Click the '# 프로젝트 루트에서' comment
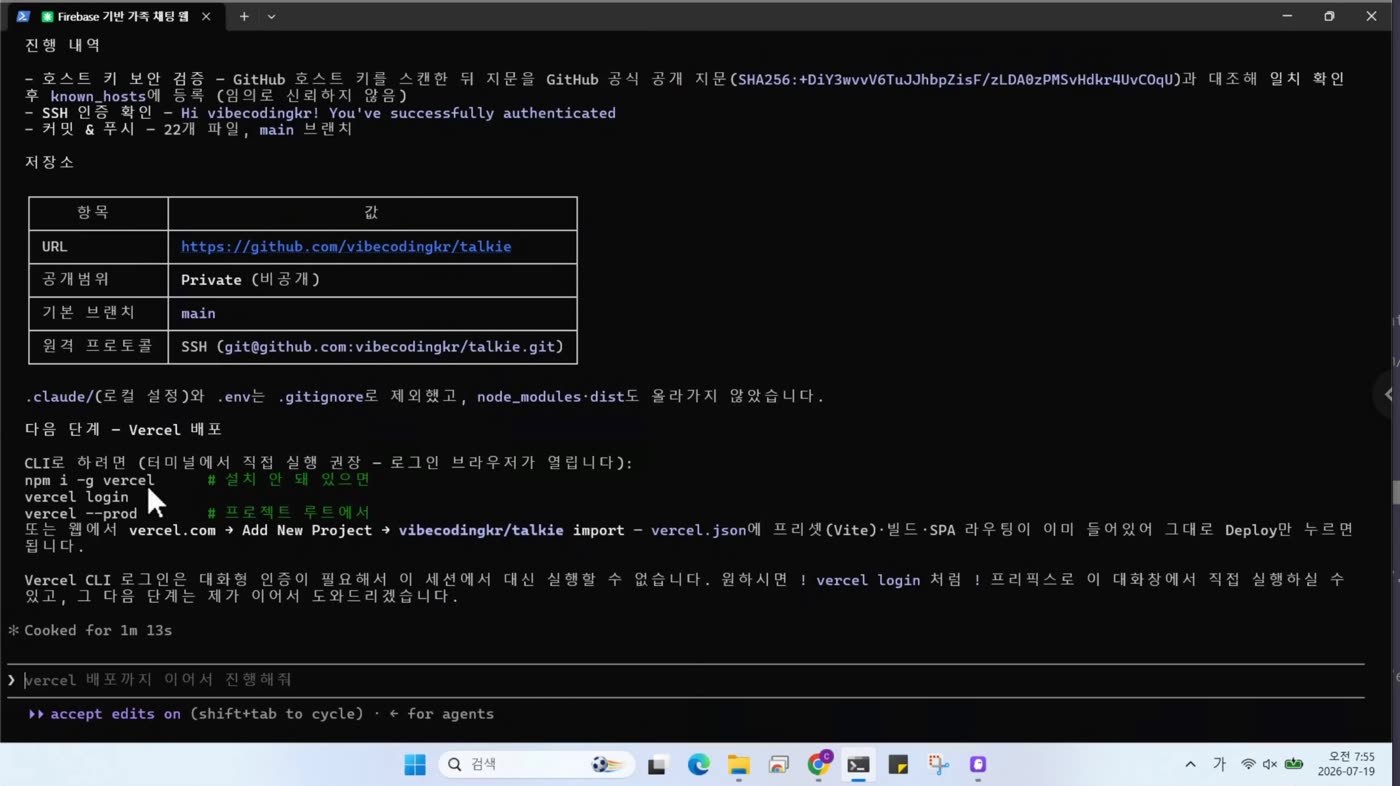The height and width of the screenshot is (786, 1400). (289, 514)
